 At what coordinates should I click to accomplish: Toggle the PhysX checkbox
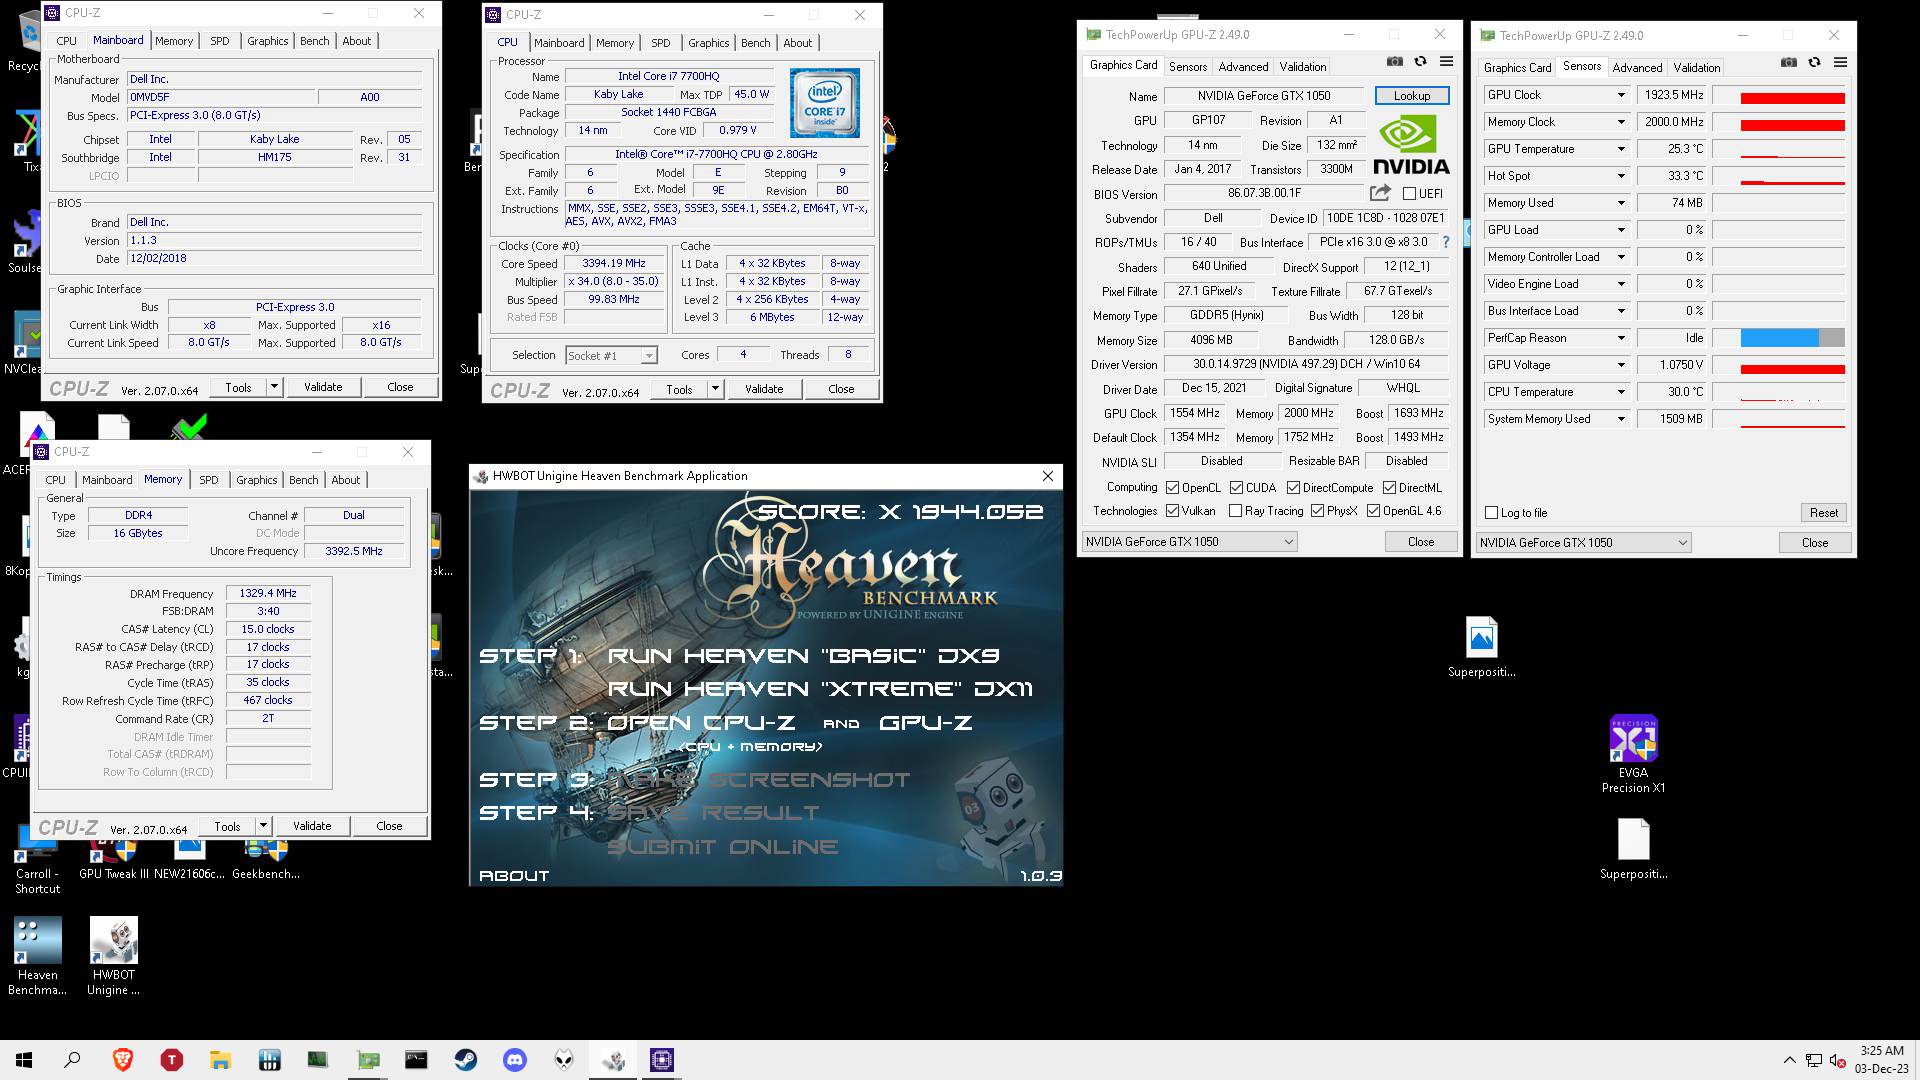(x=1318, y=510)
